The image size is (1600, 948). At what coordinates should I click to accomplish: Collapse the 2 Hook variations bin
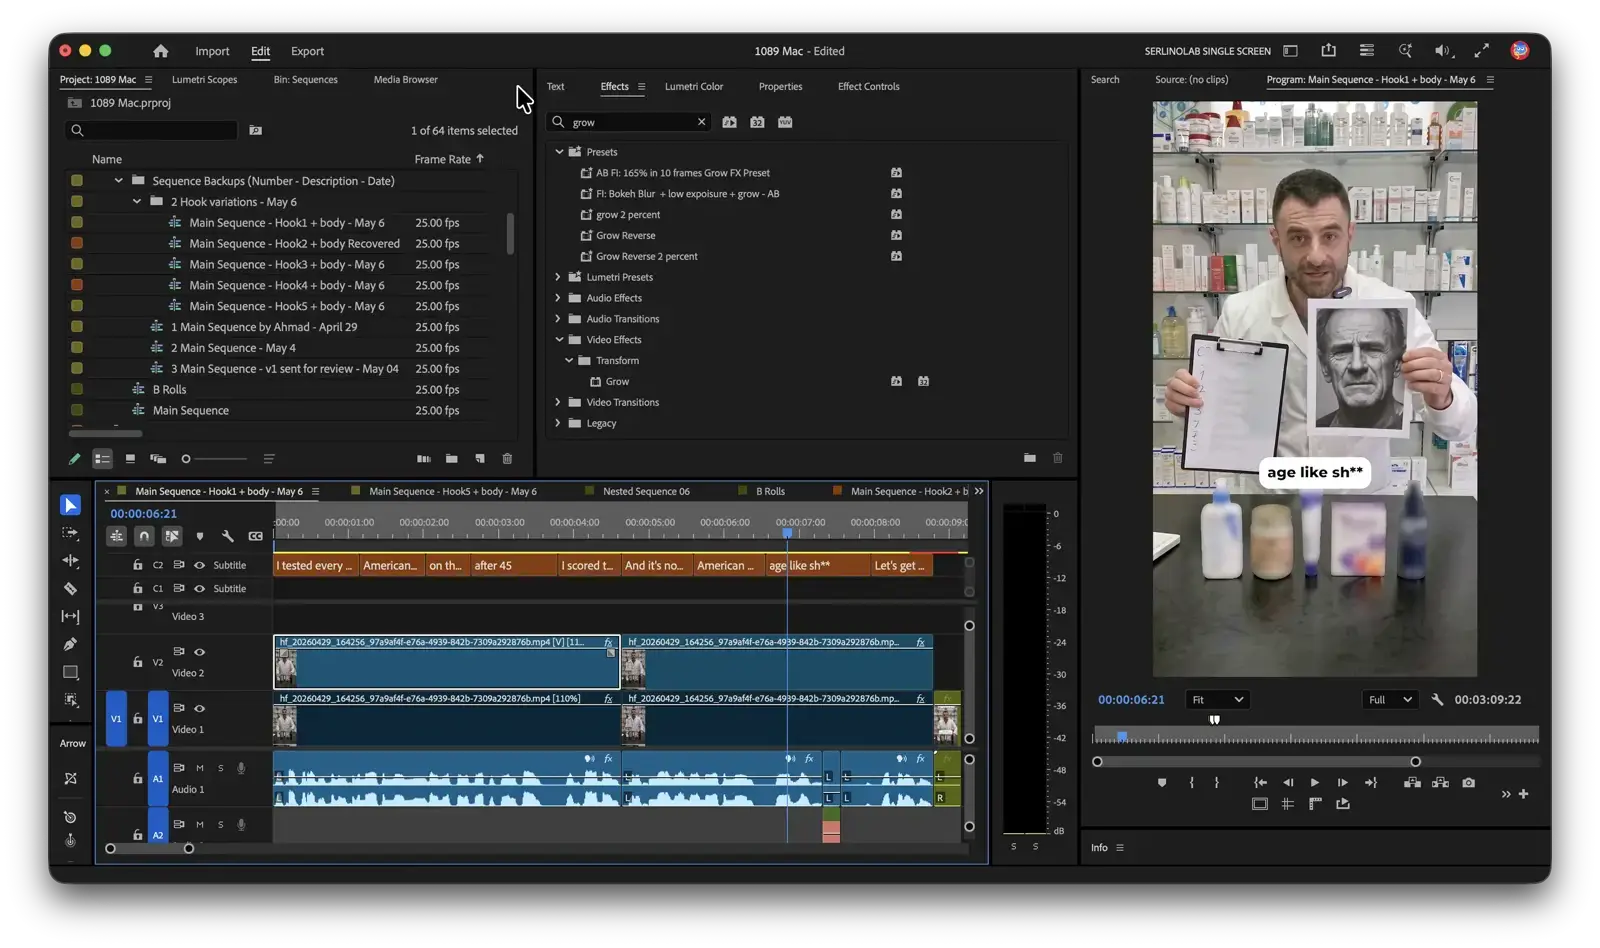(x=137, y=202)
